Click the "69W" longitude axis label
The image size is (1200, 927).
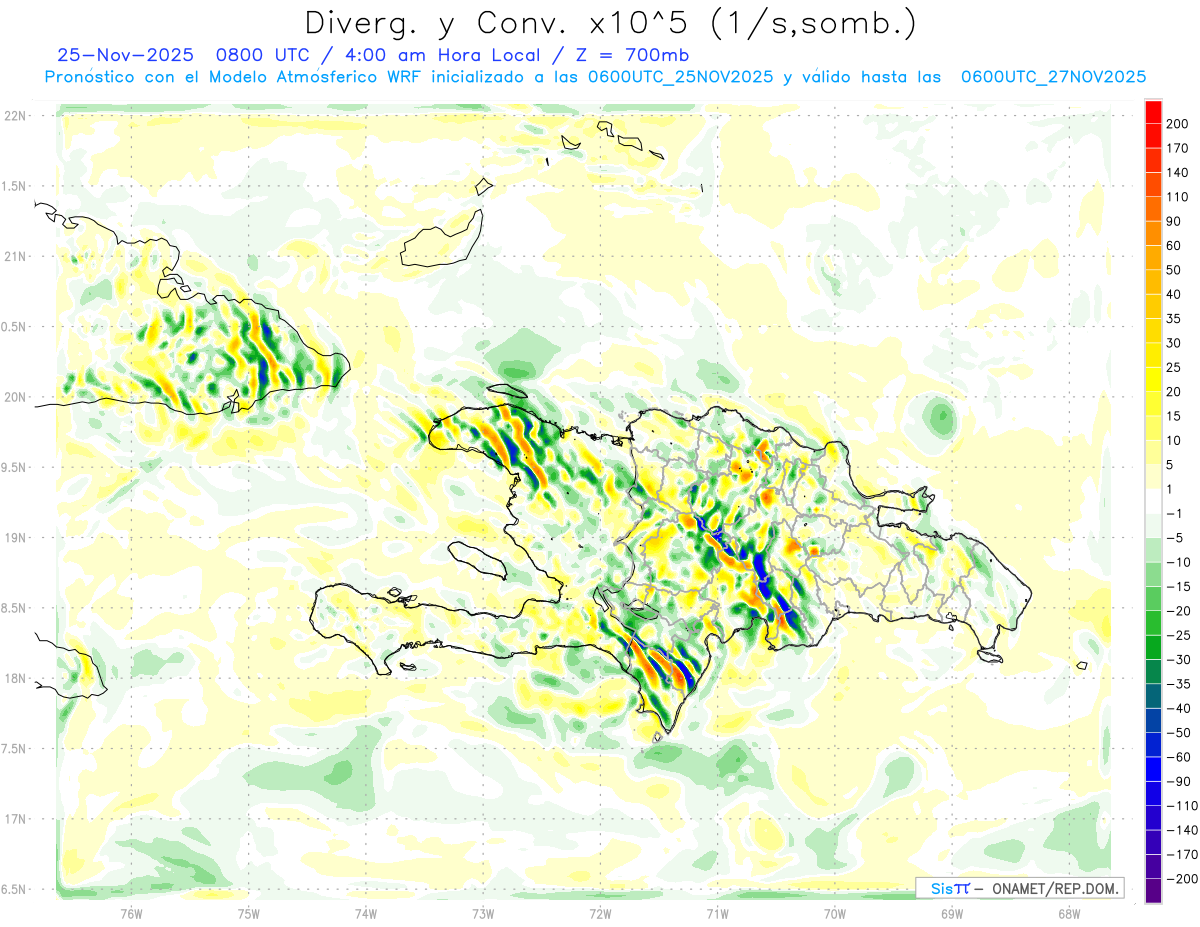(952, 913)
